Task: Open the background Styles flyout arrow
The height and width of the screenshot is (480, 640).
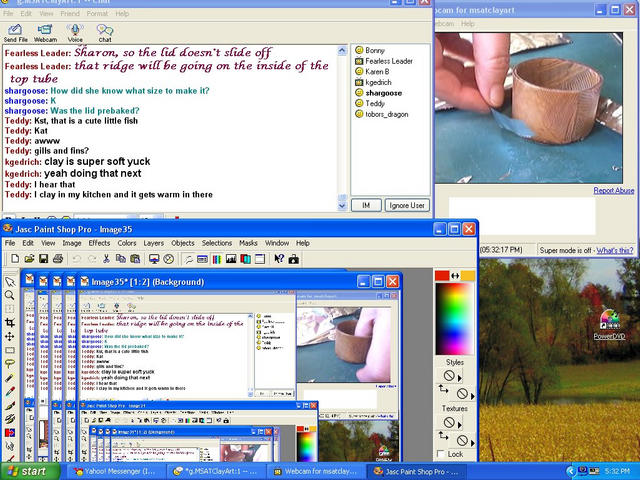Action: [x=473, y=396]
